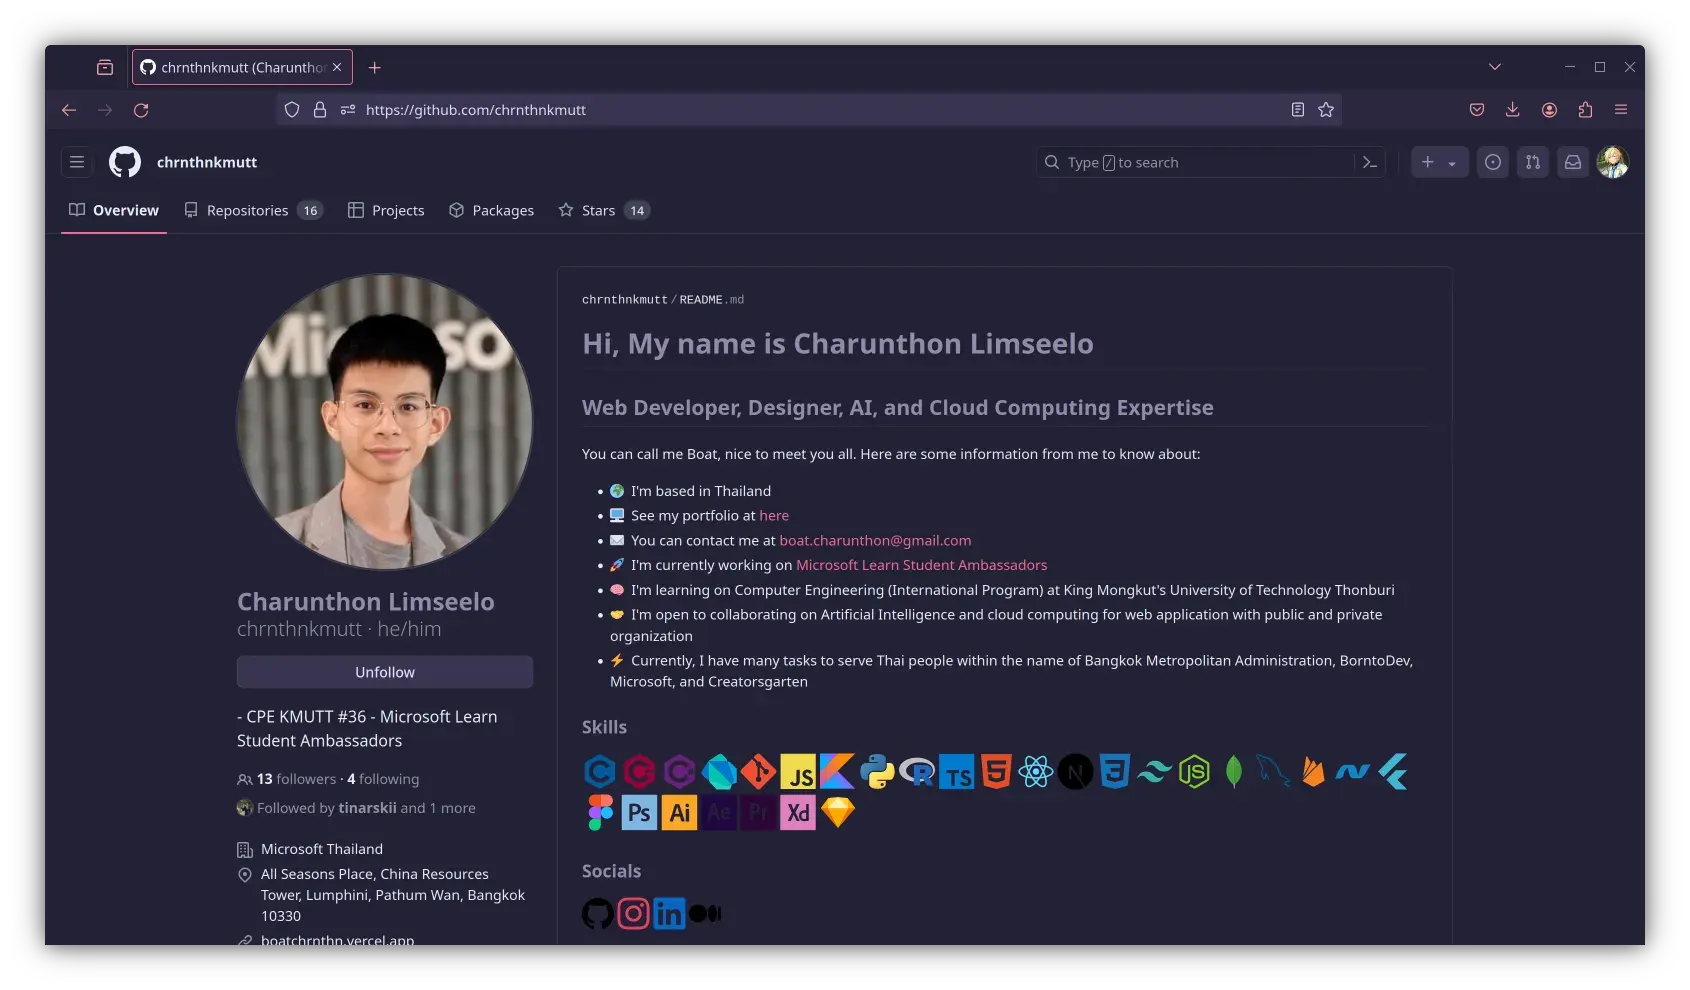Bookmark this page with star icon
This screenshot has height=990, width=1690.
coord(1326,110)
